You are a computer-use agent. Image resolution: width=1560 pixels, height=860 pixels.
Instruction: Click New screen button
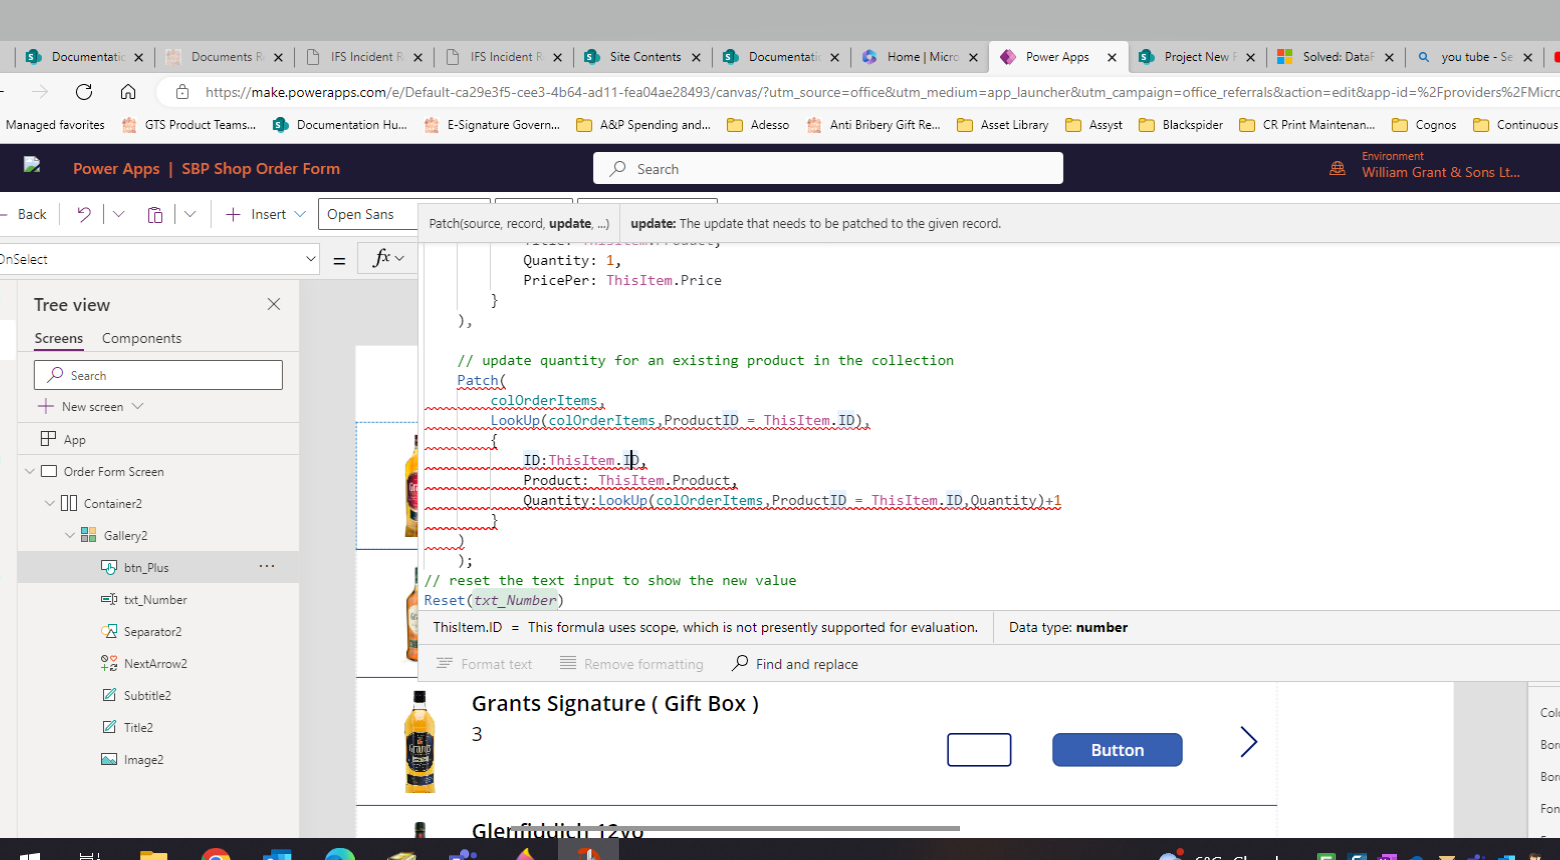[81, 407]
